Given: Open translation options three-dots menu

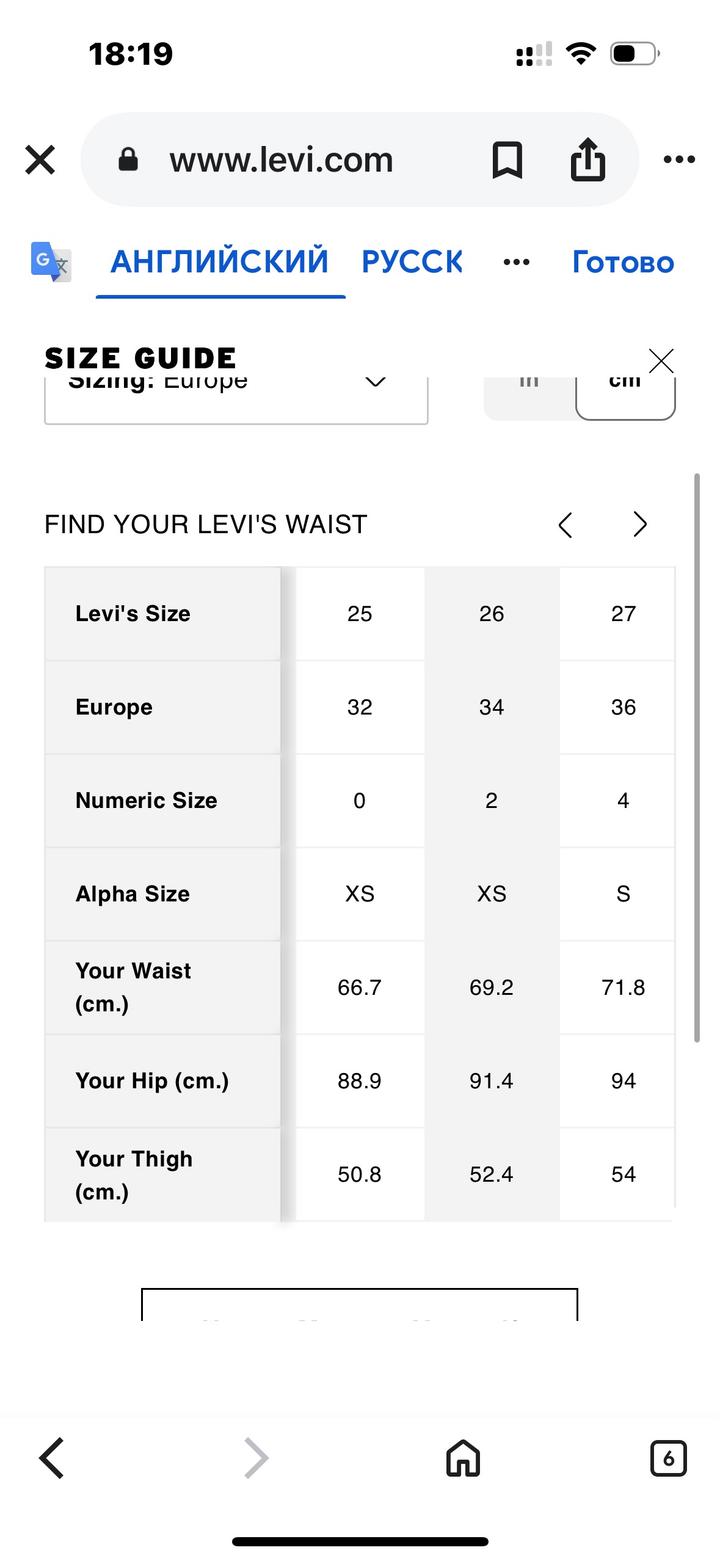Looking at the screenshot, I should tap(516, 262).
